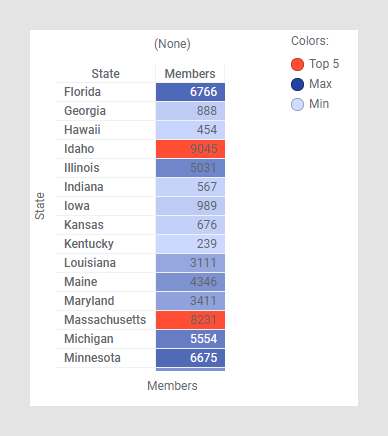
Task: Sort by the State column header
Action: pyautogui.click(x=105, y=74)
